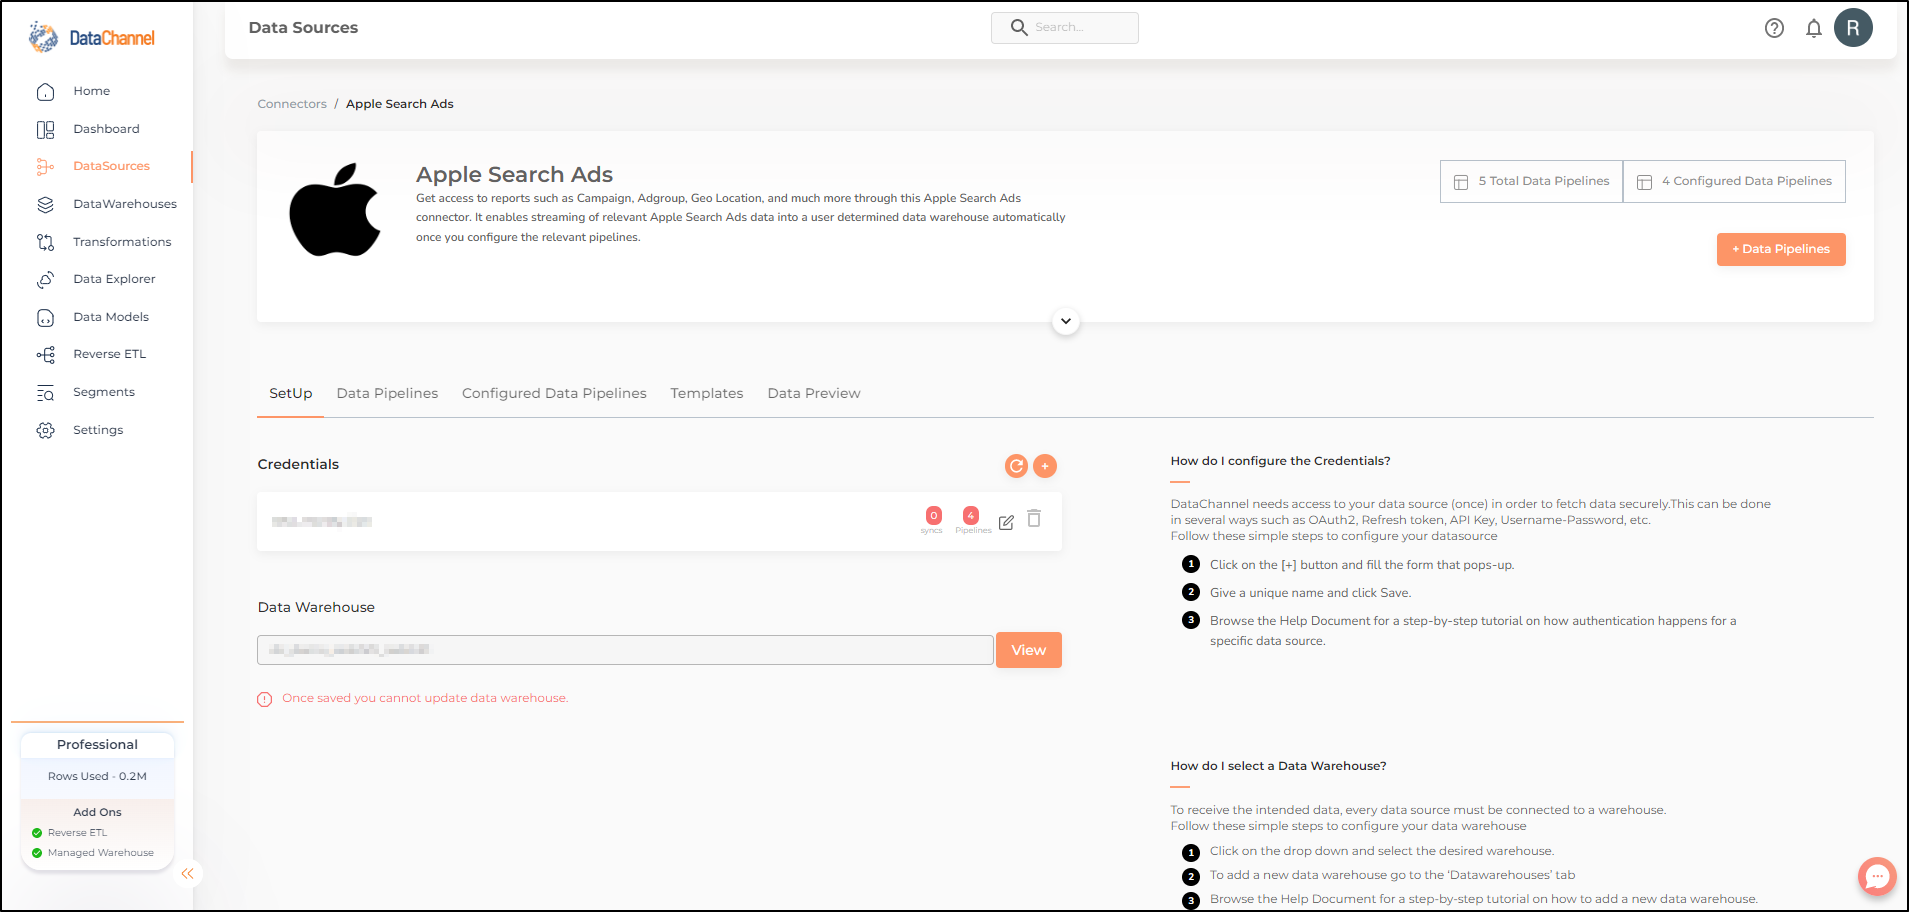Switch to the SetUp tab

pyautogui.click(x=290, y=394)
